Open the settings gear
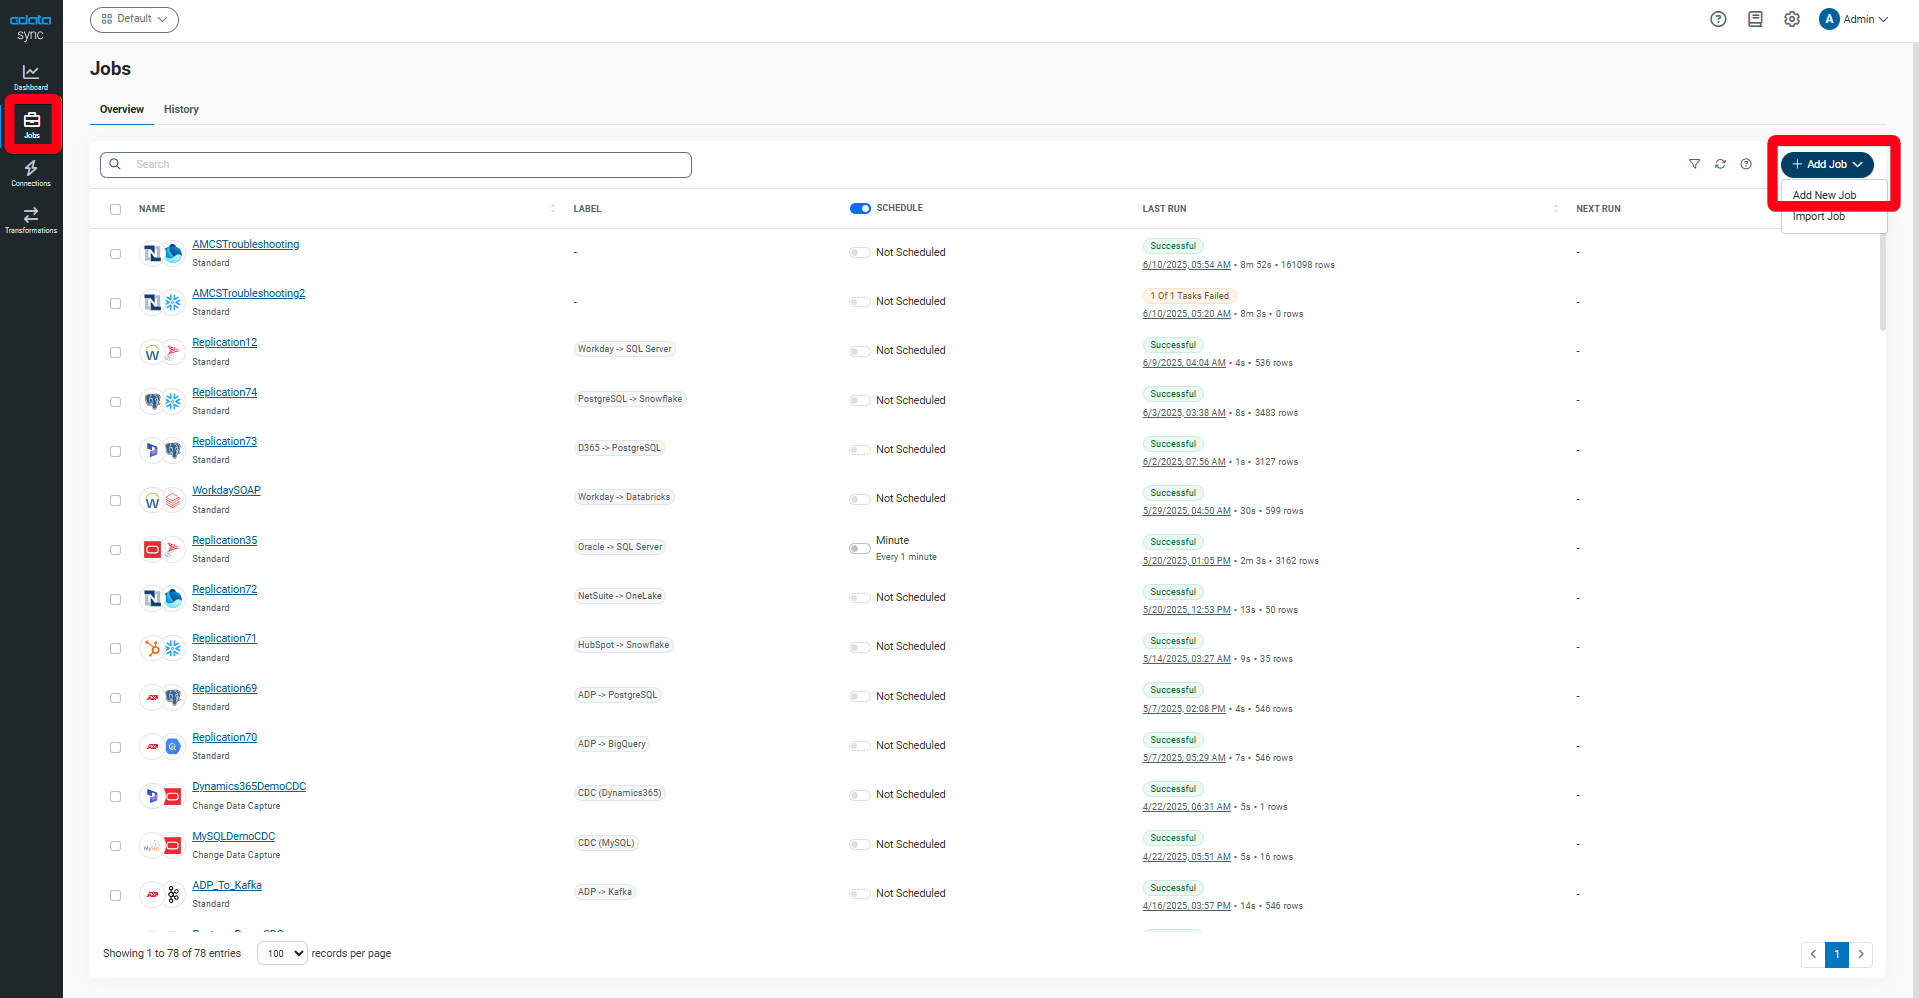 click(x=1791, y=19)
